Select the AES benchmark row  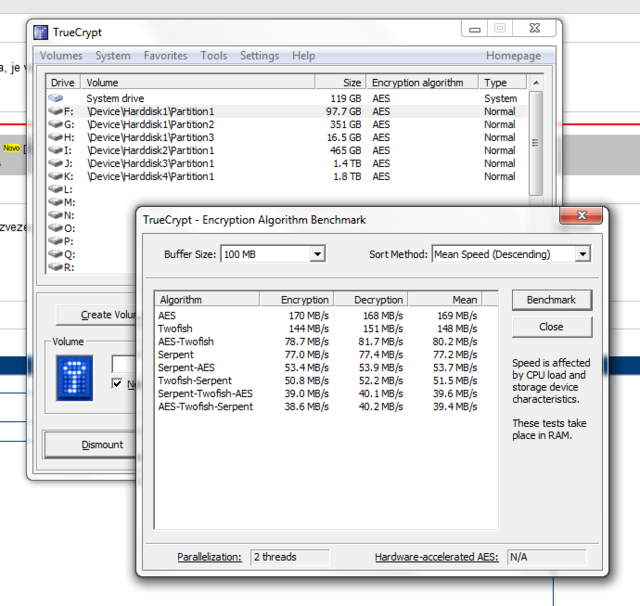(x=326, y=315)
